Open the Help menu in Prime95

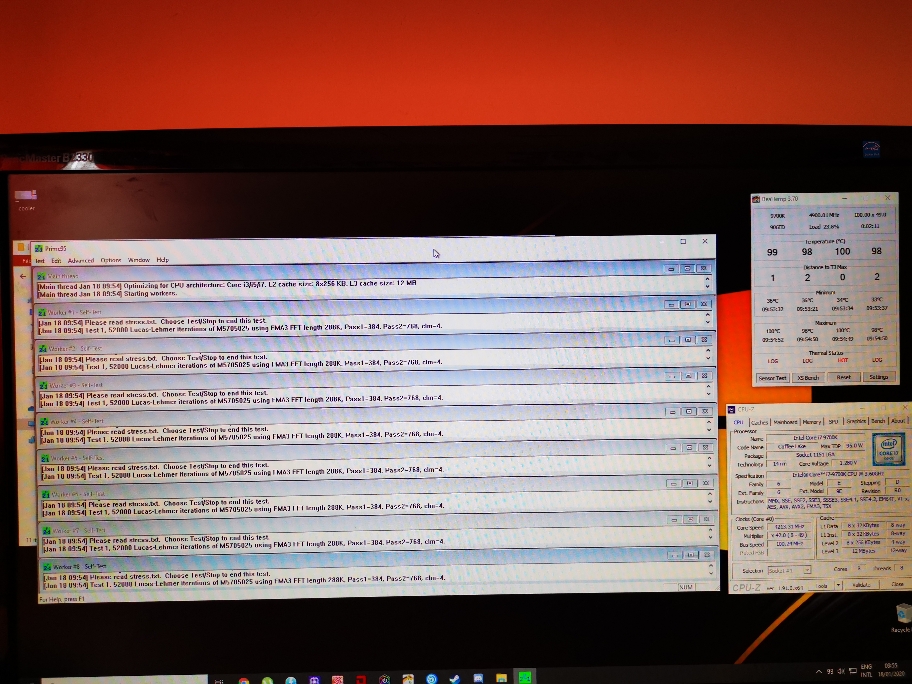(x=162, y=260)
